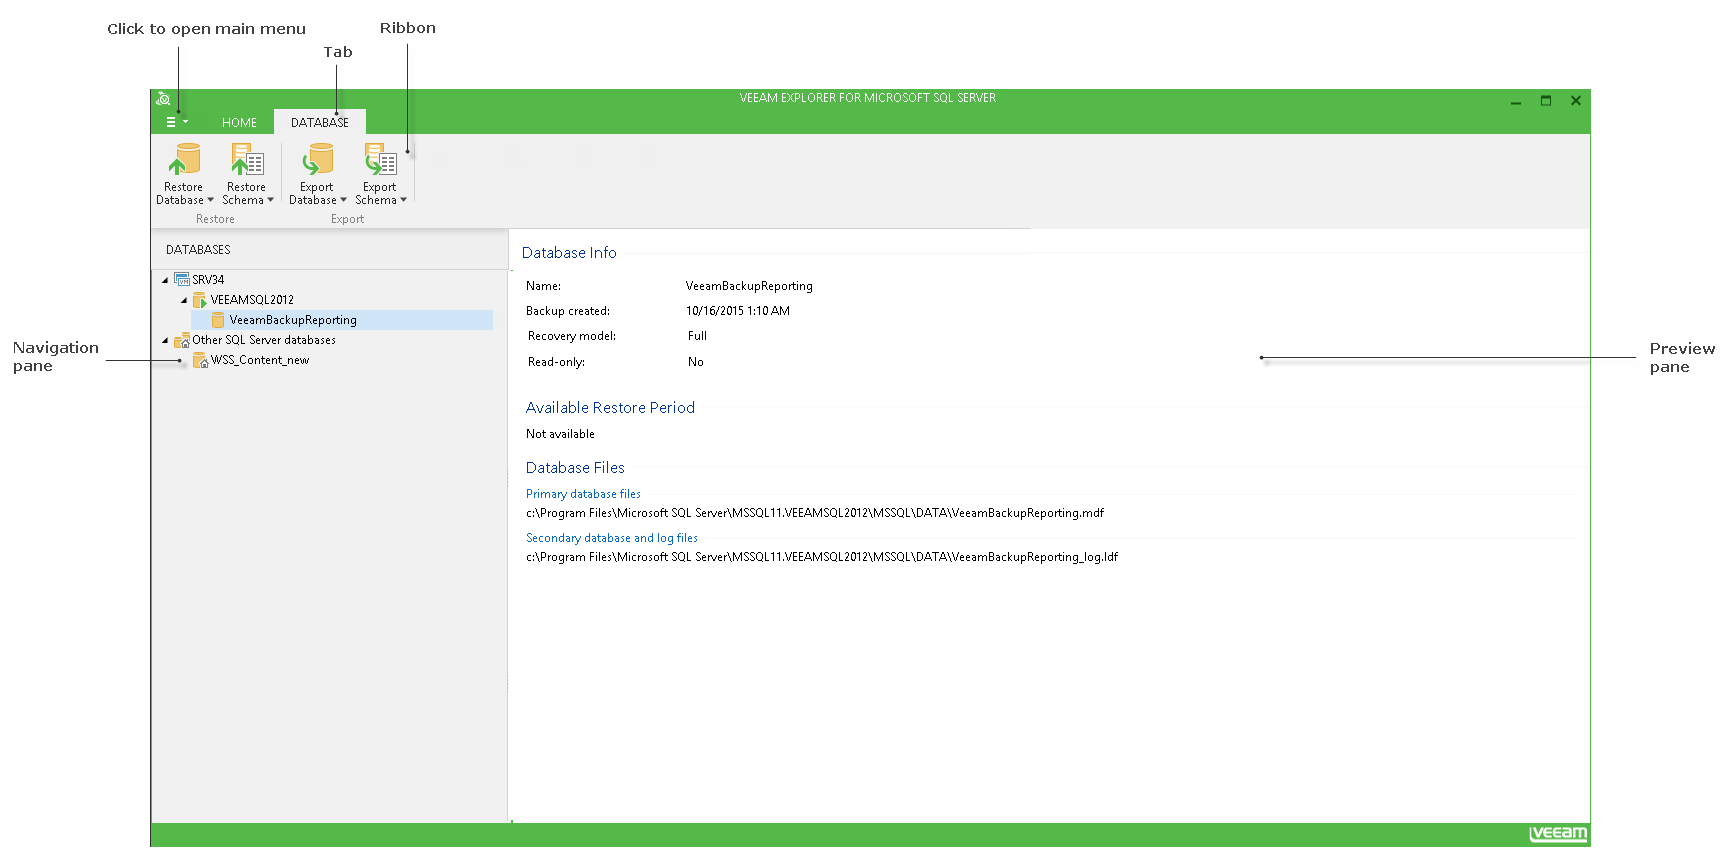Screen dimensions: 1734x862
Task: Click the Restore Database ribbon icon
Action: (185, 159)
